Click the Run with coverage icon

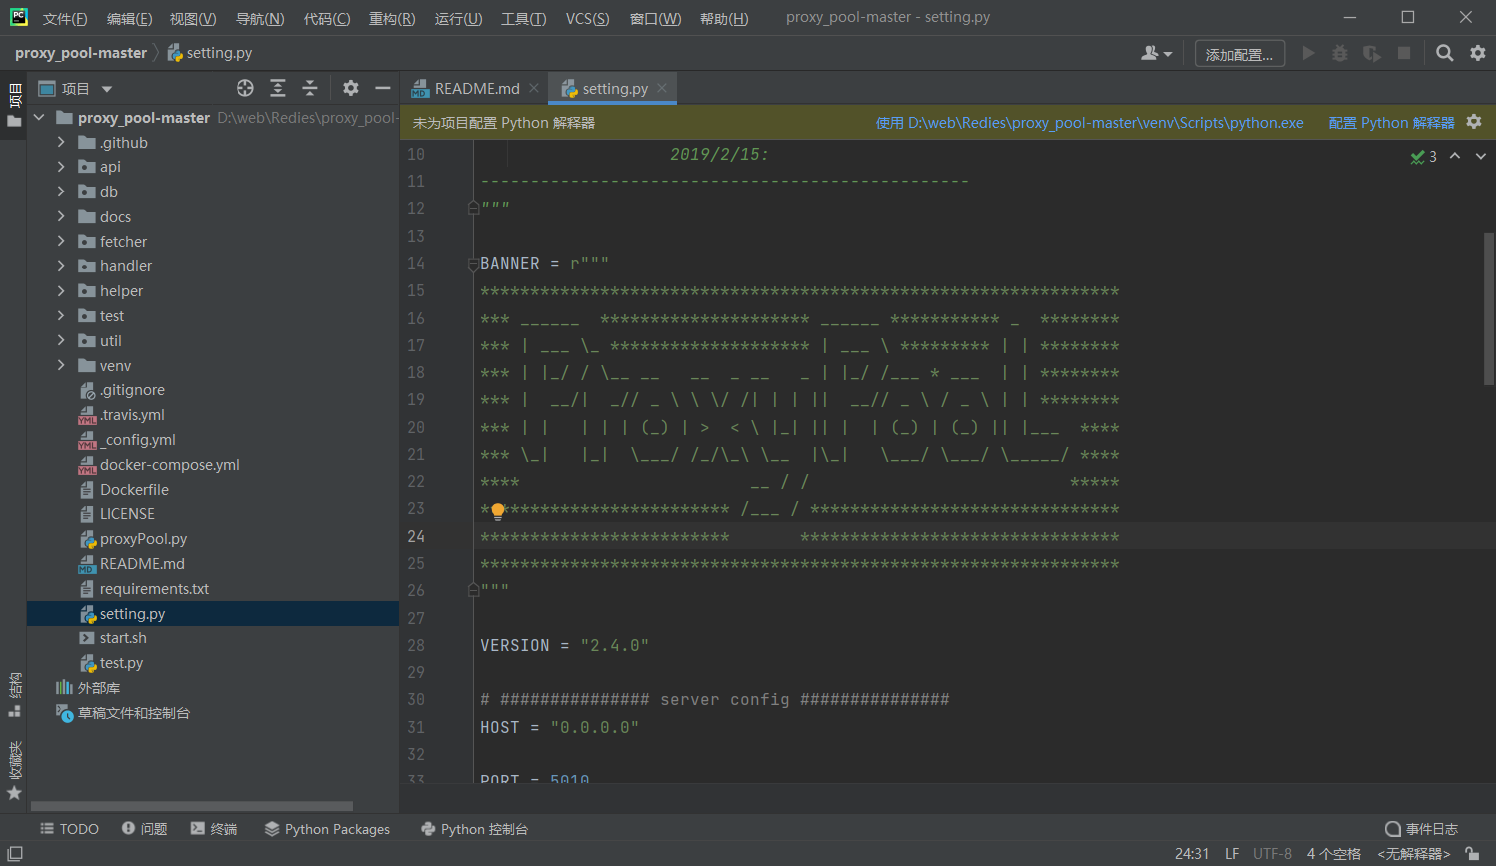click(x=1372, y=53)
